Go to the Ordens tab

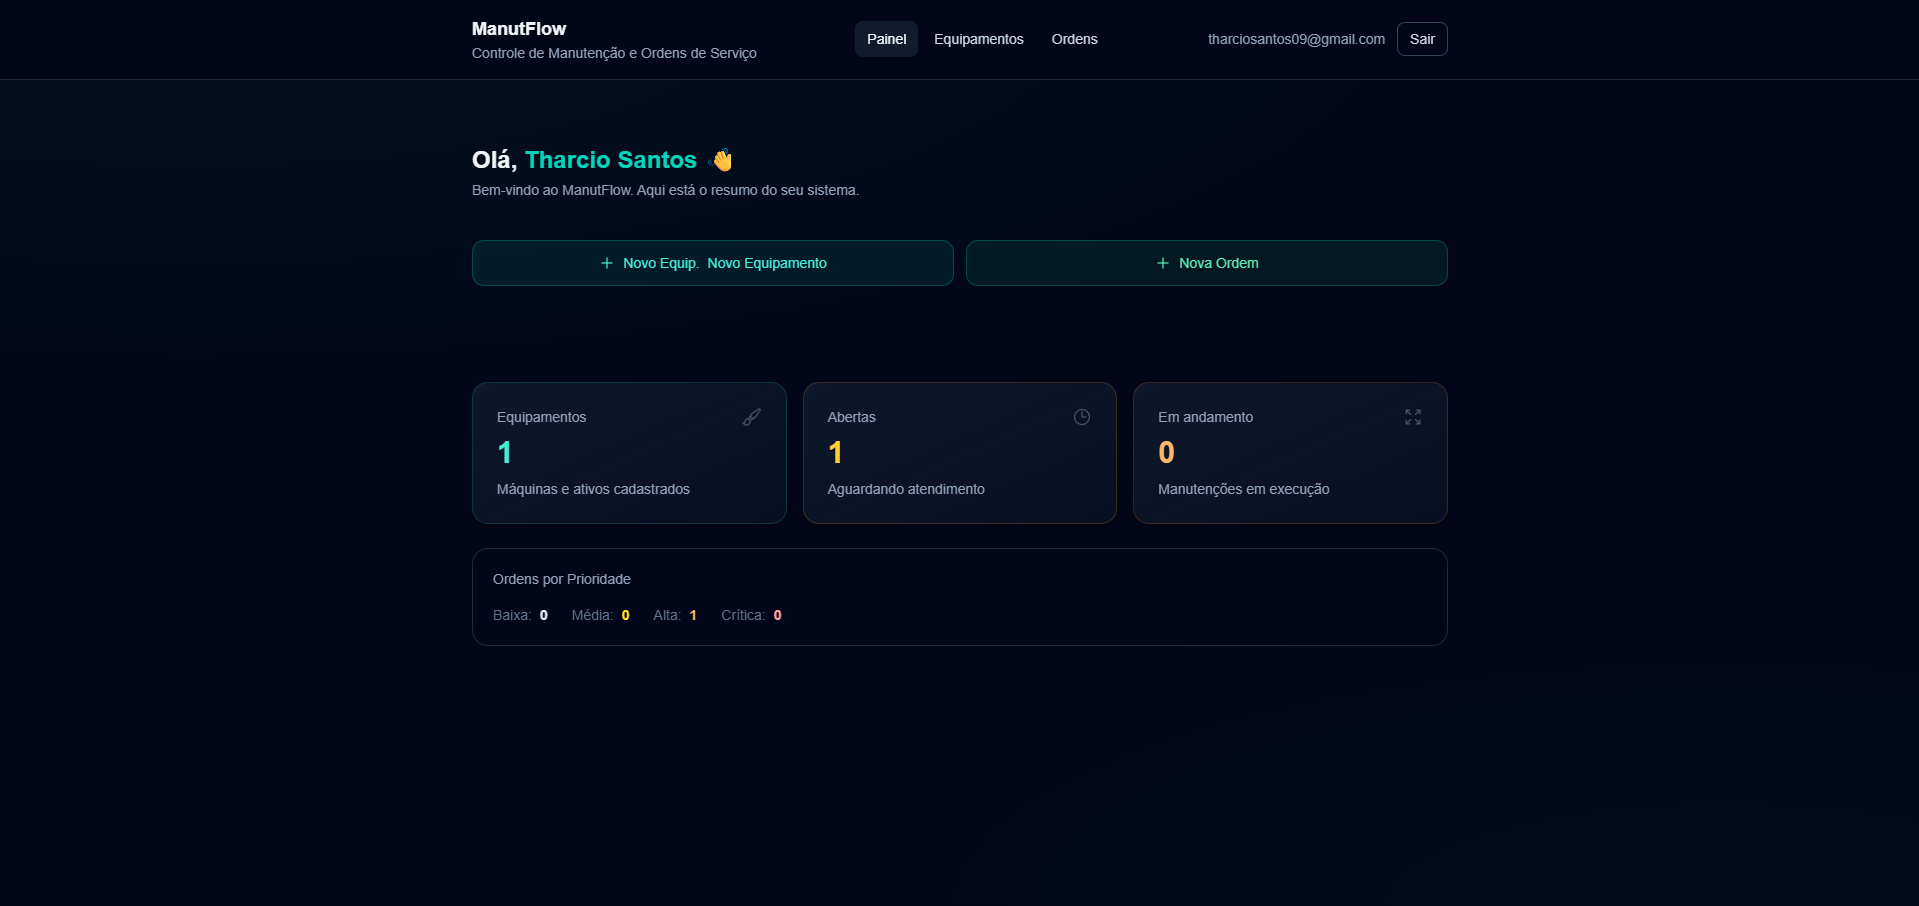[1075, 39]
